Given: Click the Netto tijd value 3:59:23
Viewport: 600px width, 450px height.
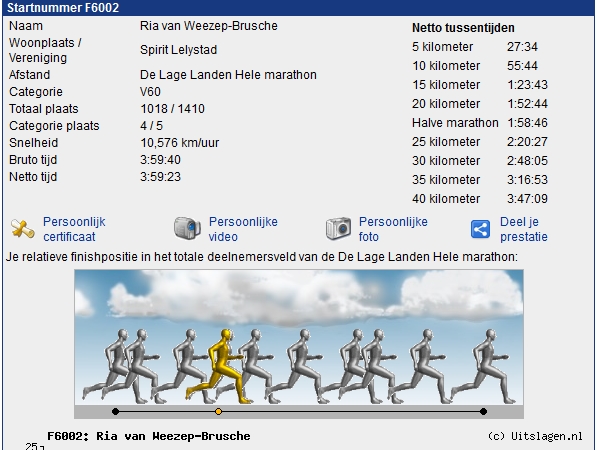Looking at the screenshot, I should pos(161,177).
